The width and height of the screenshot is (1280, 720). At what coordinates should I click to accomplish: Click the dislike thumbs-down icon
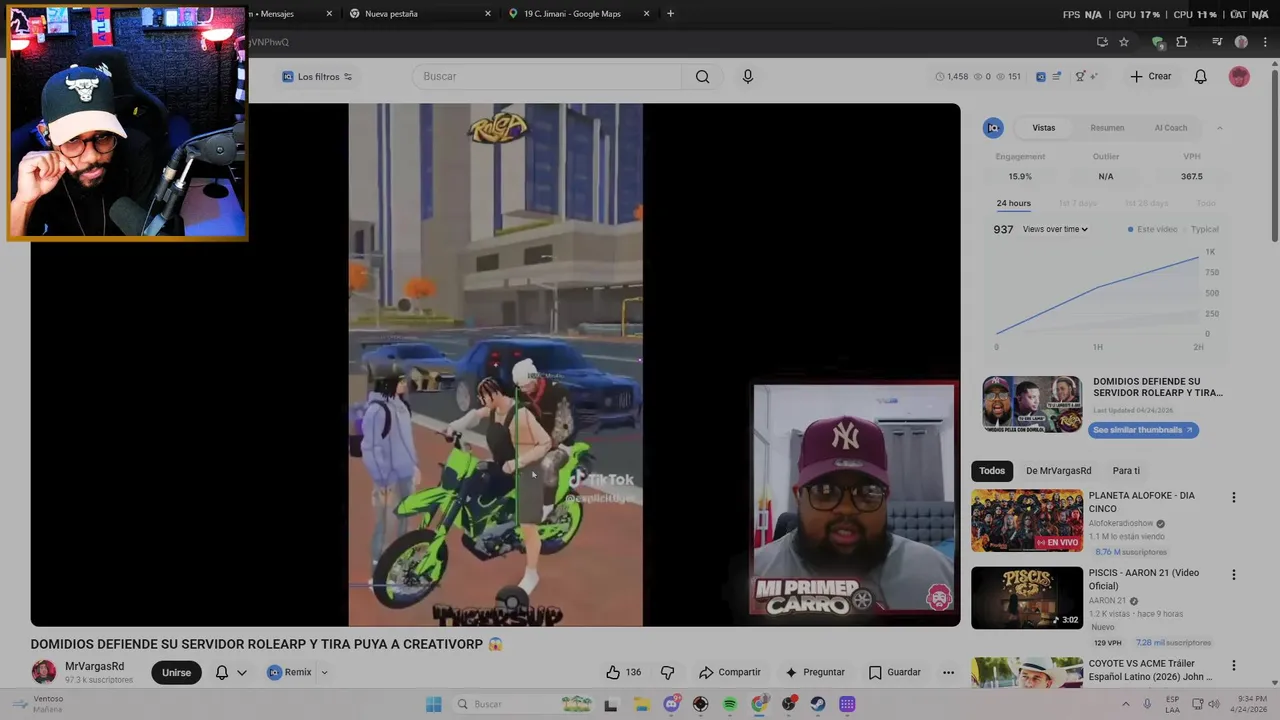coord(667,673)
